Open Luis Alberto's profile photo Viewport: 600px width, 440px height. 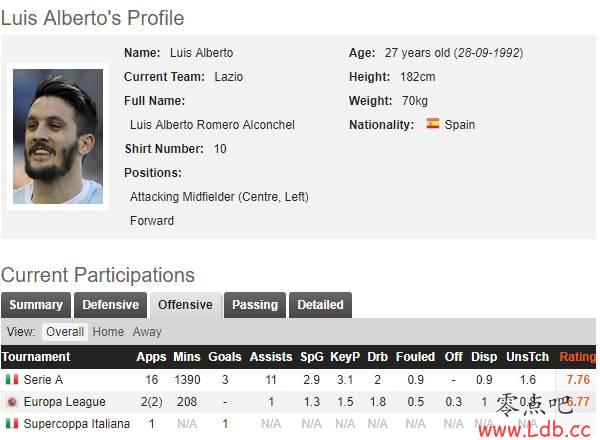coord(58,137)
